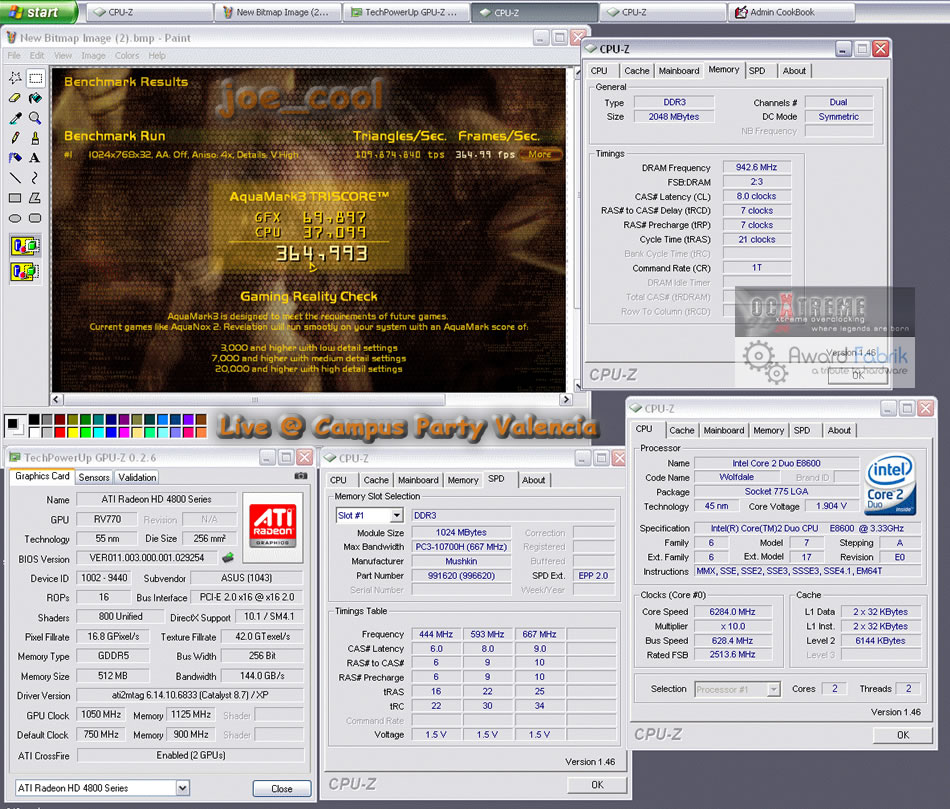Choose the Ellipse shape tool
The image size is (950, 809).
coord(15,218)
